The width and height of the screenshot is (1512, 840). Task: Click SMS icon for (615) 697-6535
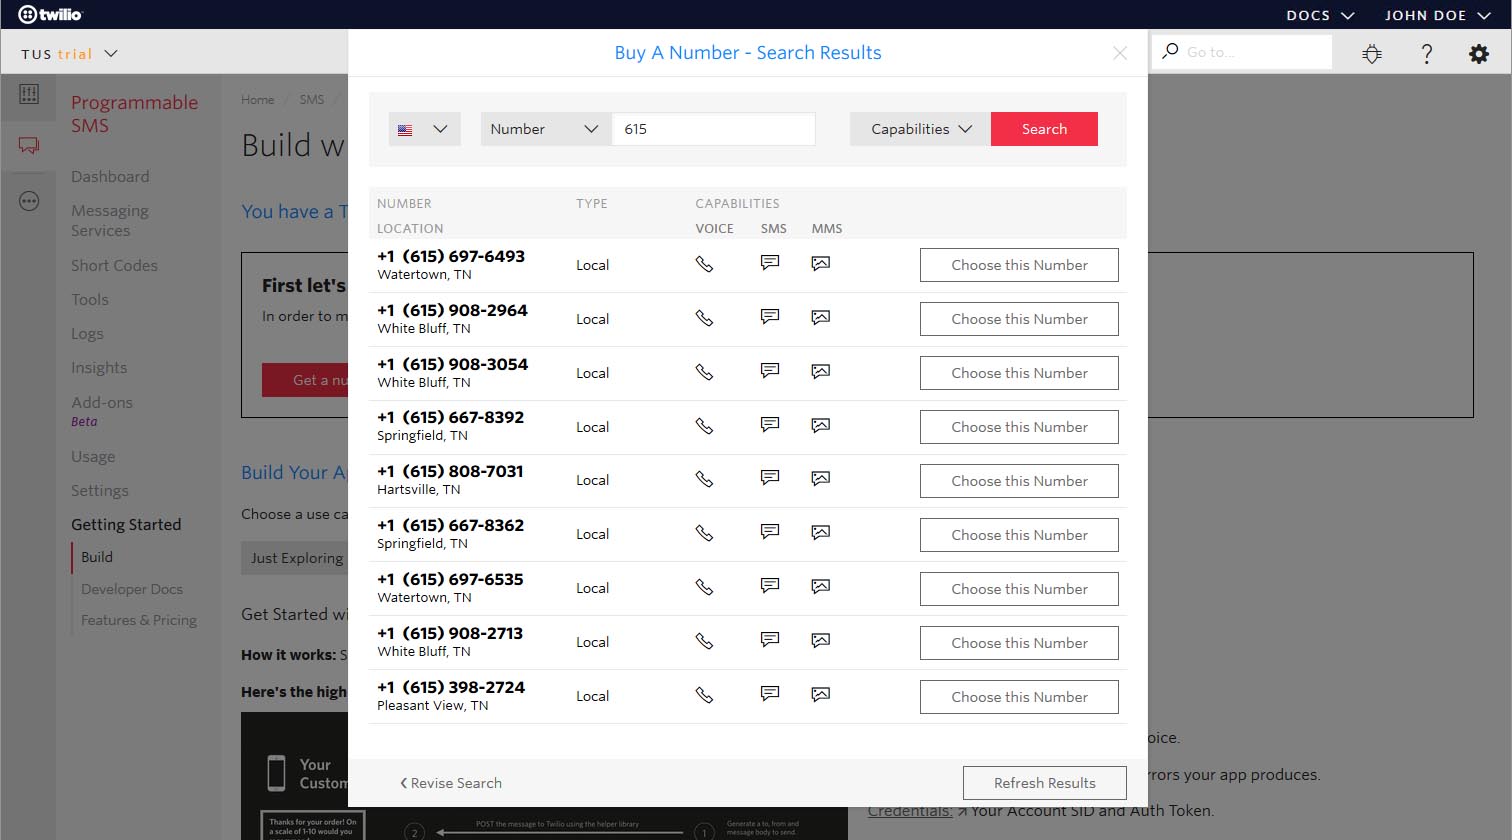(x=770, y=586)
